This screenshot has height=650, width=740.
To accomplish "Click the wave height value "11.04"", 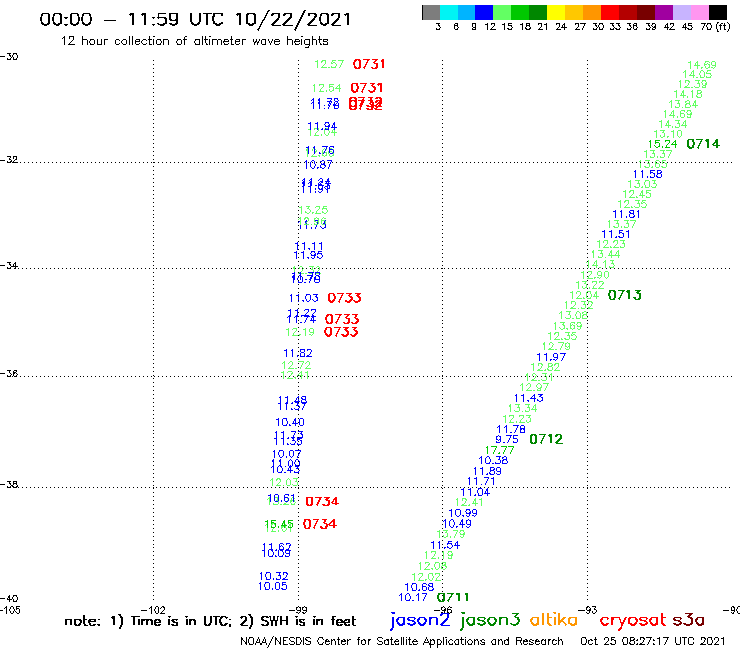I will click(x=475, y=492).
